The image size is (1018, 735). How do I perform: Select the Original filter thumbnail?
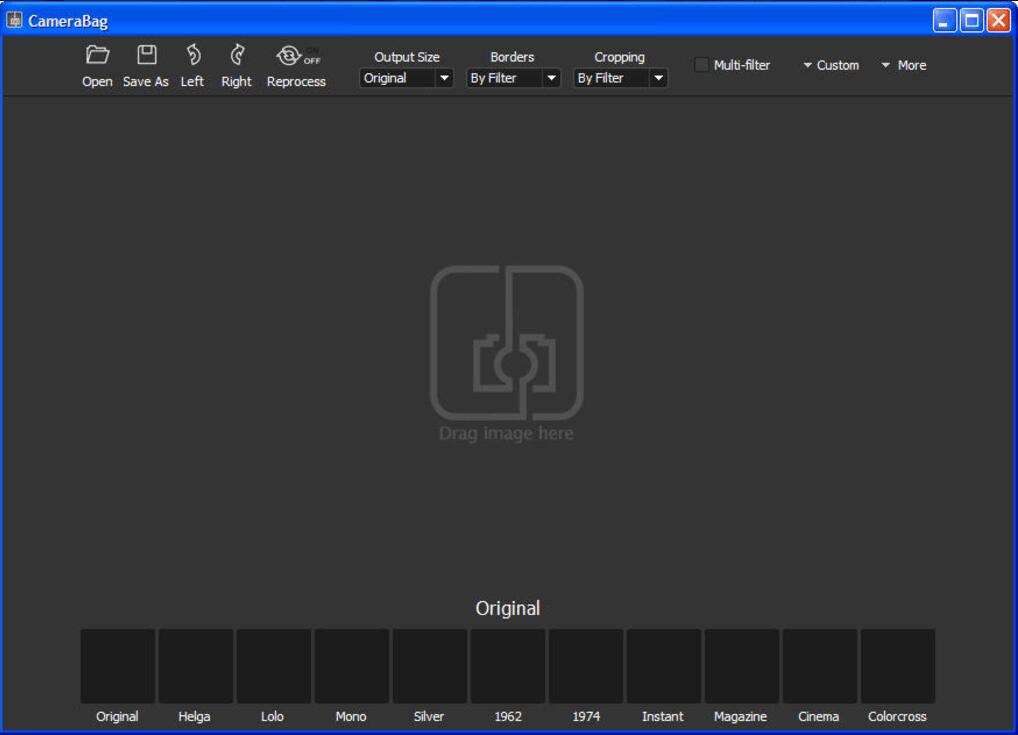pos(118,666)
